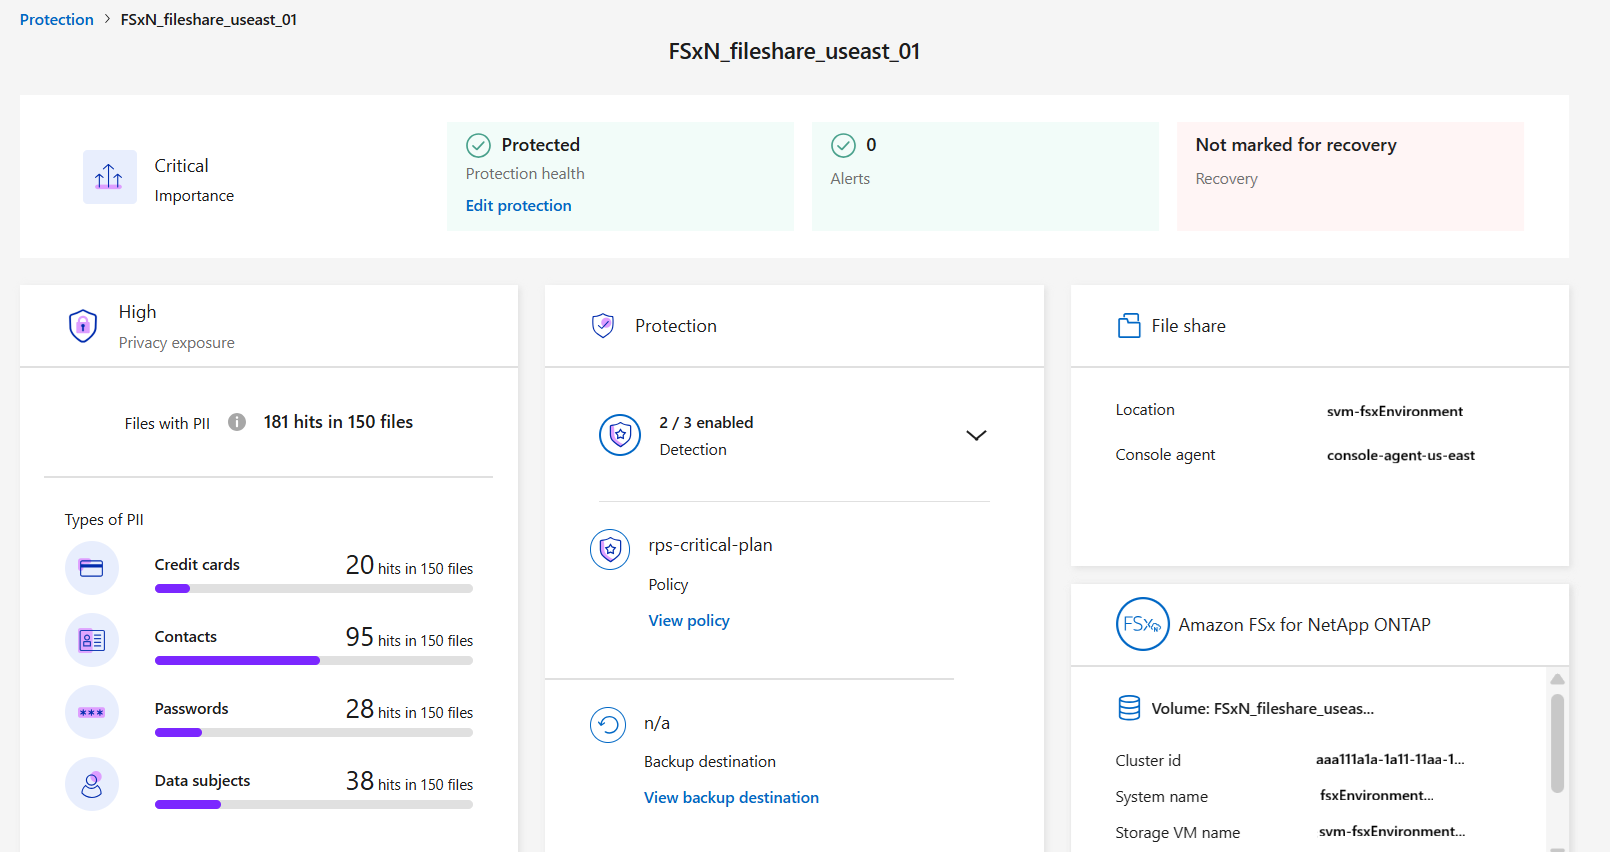Open the Edit protection link

click(518, 205)
